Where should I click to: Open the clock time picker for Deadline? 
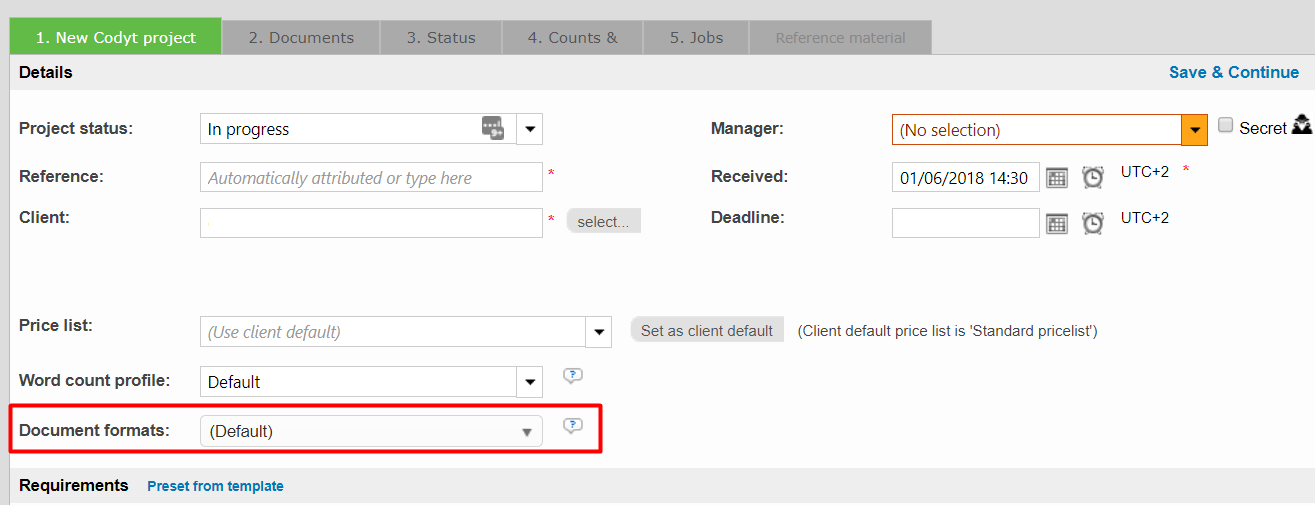1093,223
